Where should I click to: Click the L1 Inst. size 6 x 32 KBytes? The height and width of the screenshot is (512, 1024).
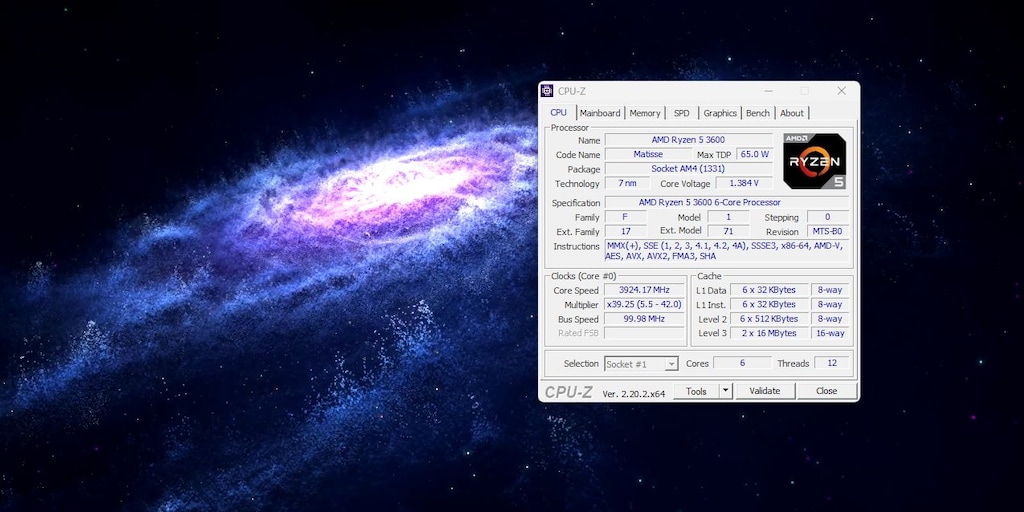tap(769, 304)
